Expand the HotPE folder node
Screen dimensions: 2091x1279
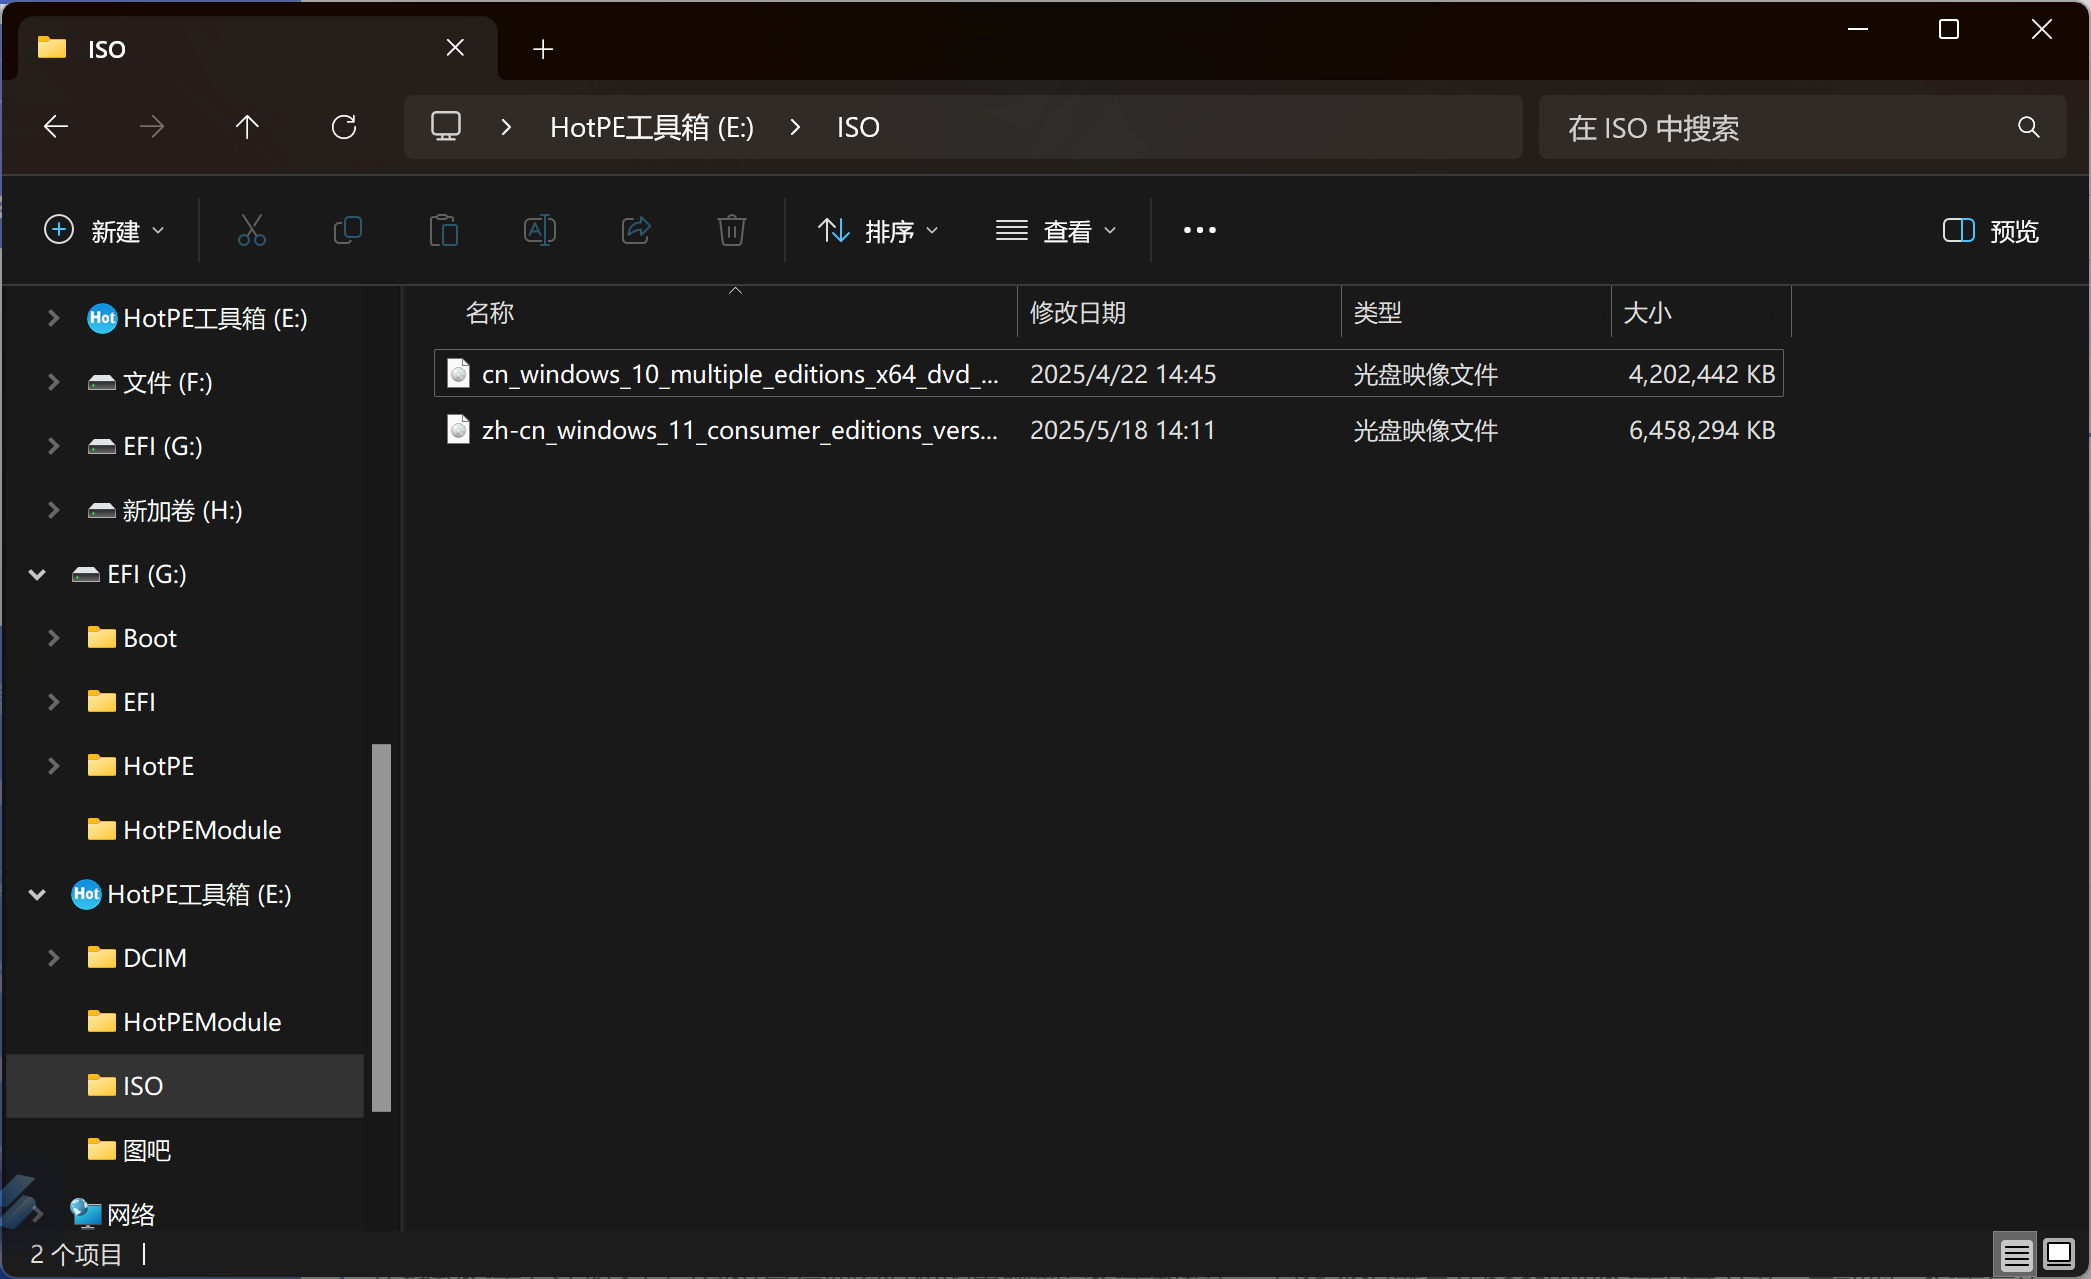click(x=54, y=766)
